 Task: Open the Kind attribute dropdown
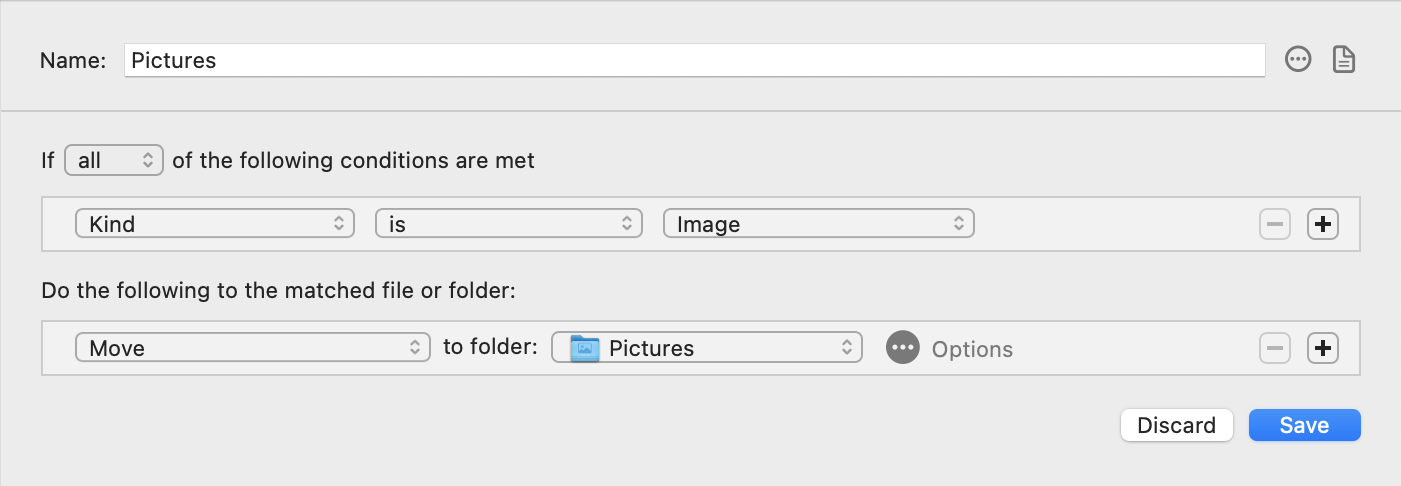[214, 224]
